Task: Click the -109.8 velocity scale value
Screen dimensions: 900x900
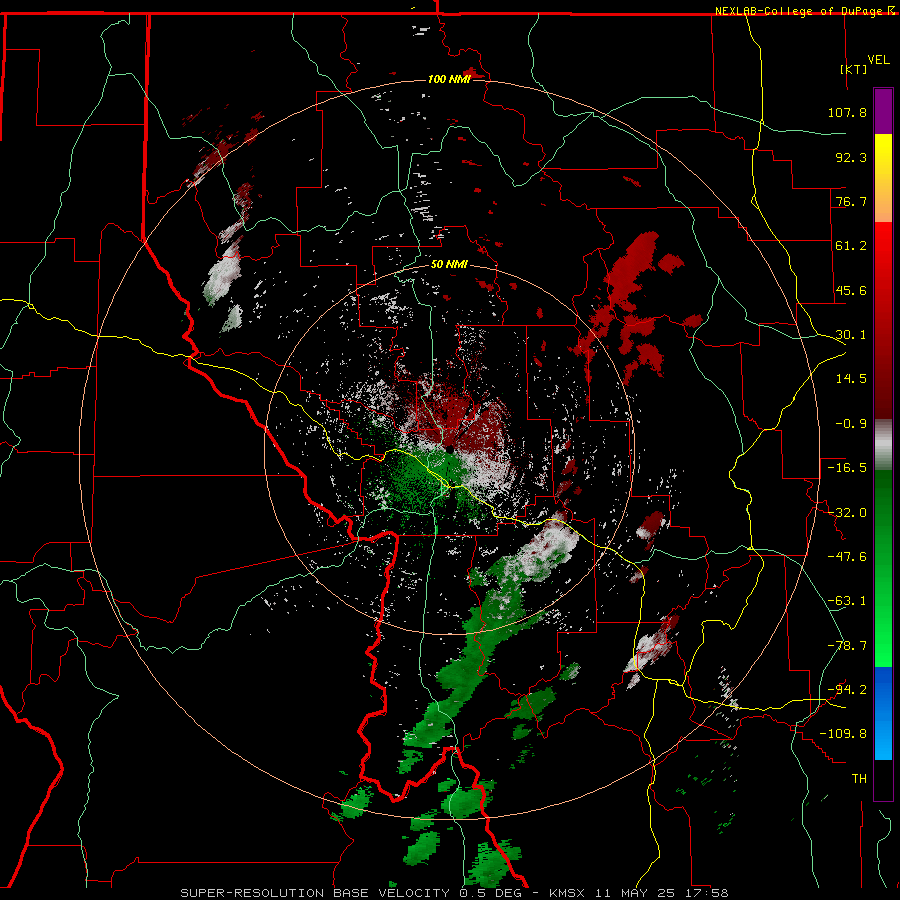Action: [843, 734]
